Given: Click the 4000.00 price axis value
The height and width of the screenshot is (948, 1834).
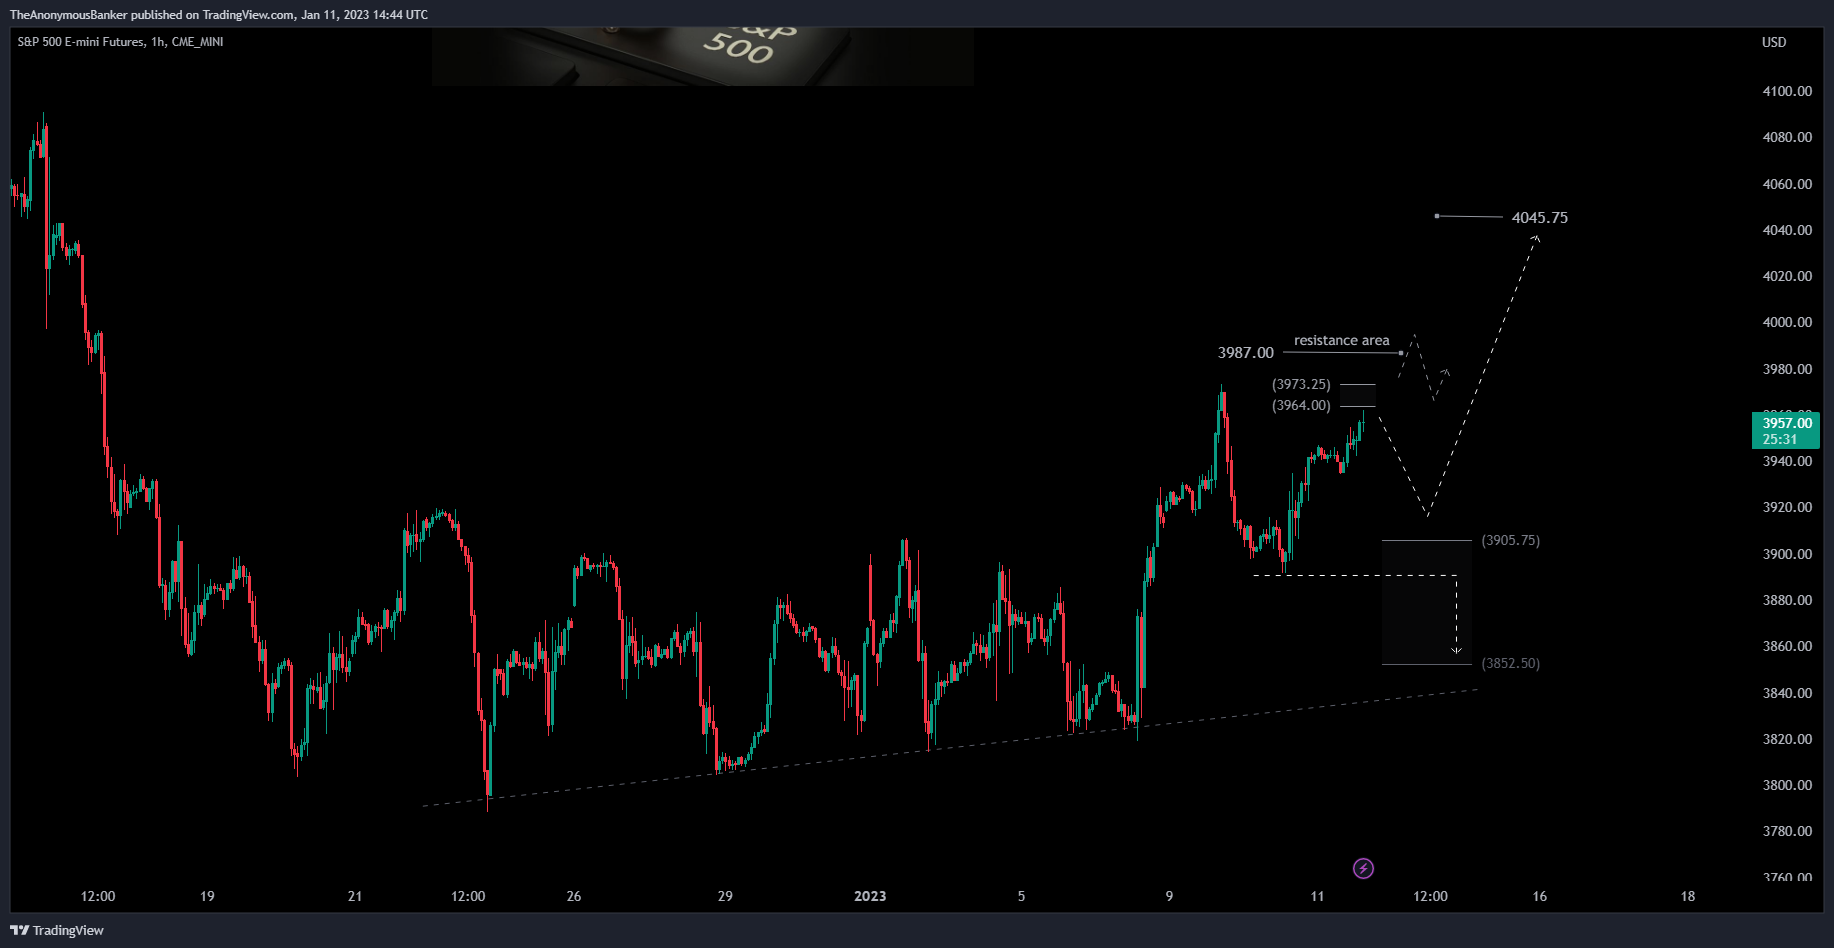Looking at the screenshot, I should click(x=1787, y=322).
